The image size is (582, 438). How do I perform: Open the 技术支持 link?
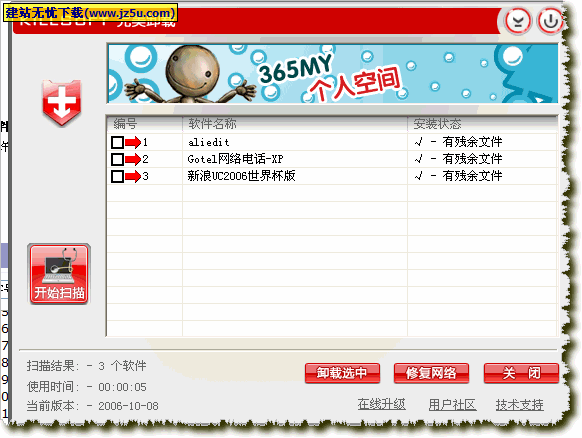point(520,404)
